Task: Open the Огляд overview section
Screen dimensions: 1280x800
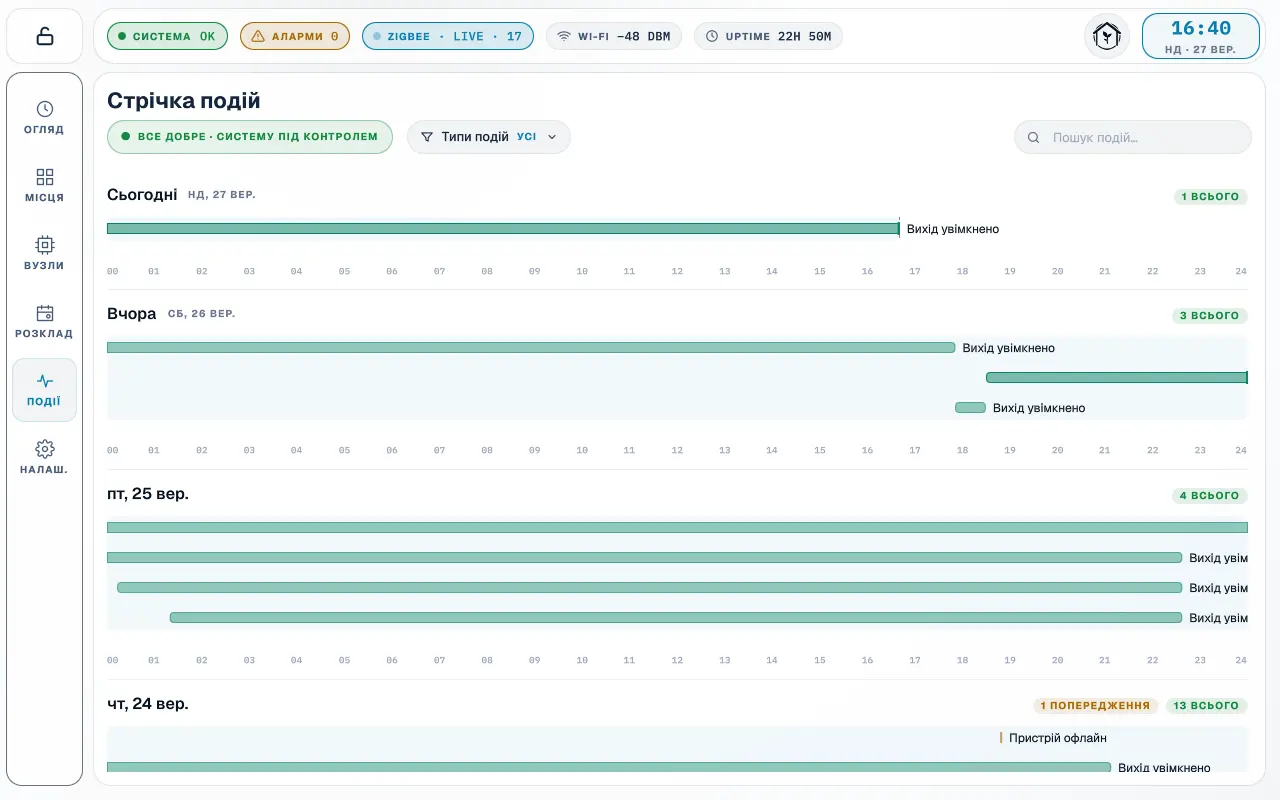Action: (x=44, y=117)
